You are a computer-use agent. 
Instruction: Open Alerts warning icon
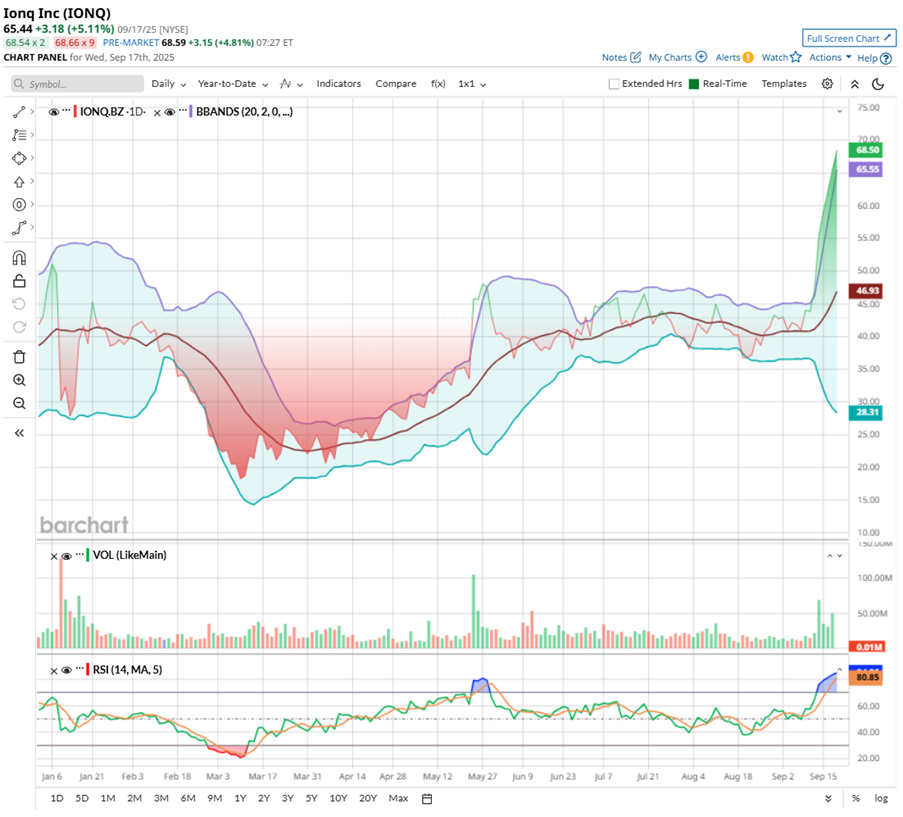tap(748, 57)
